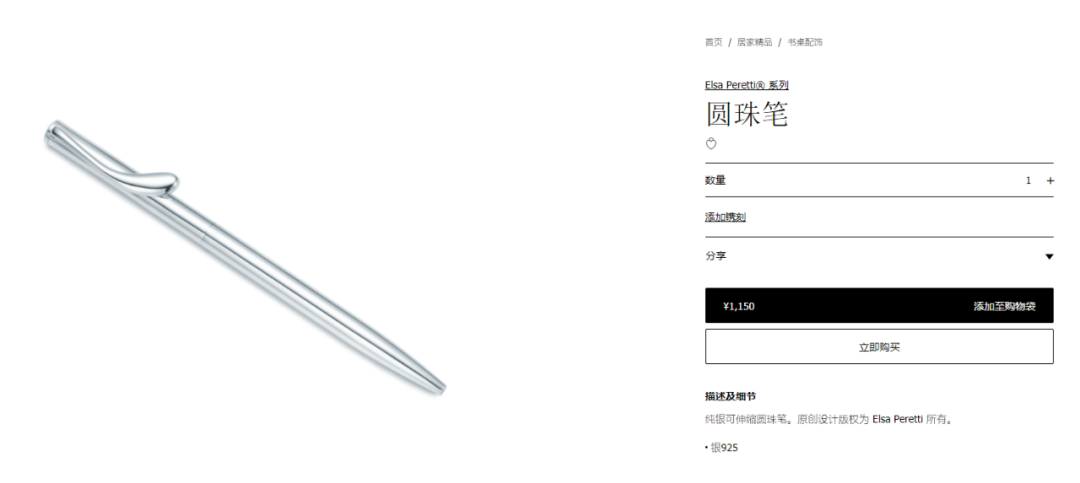Expand the 分享 section triangle arrow
Viewport: 1080px width, 483px height.
click(1049, 256)
